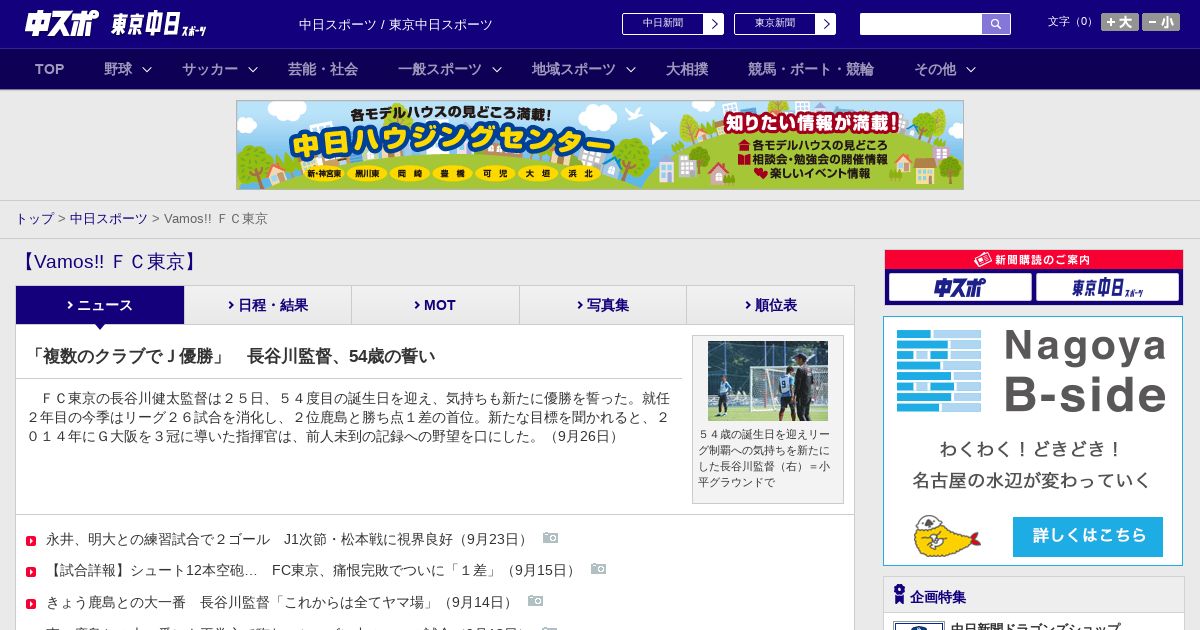Click the arrow next to 東京新聞
1200x630 pixels.
tap(826, 24)
